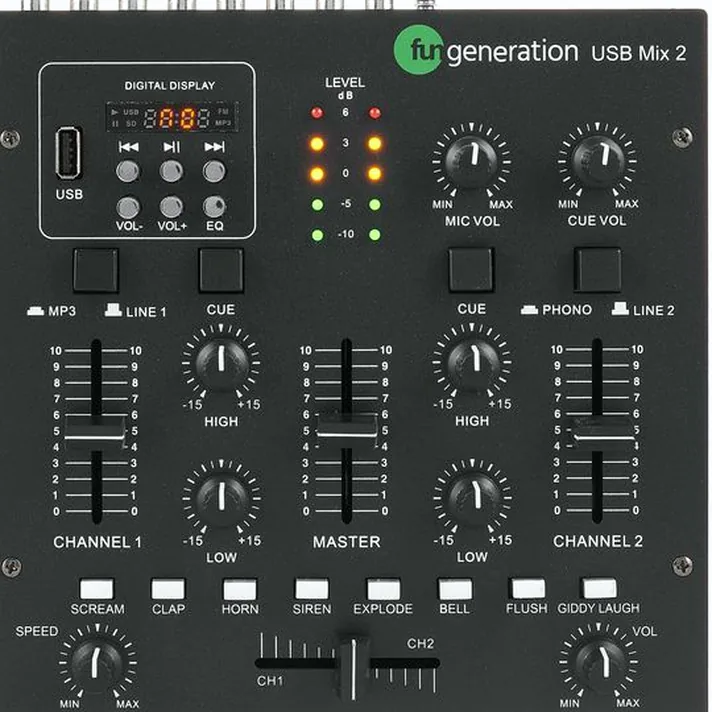The height and width of the screenshot is (712, 712).
Task: Click the CUE VOL label
Action: (597, 221)
